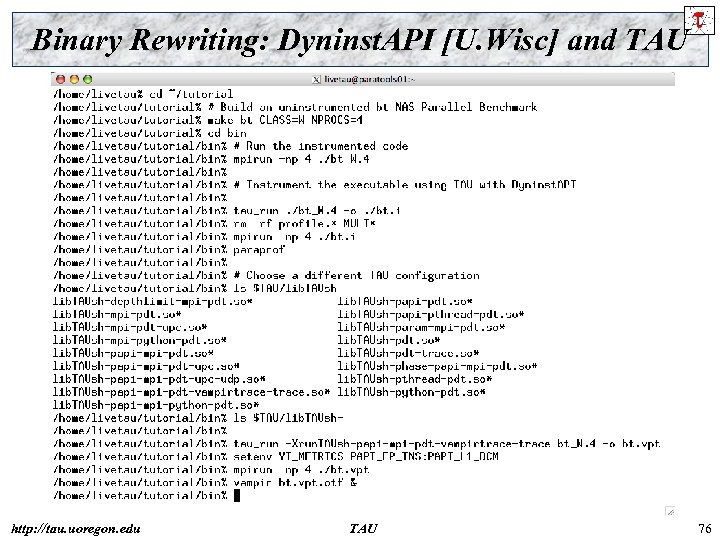The width and height of the screenshot is (720, 540).
Task: Click the green zoom button of the terminal
Action: coord(88,79)
